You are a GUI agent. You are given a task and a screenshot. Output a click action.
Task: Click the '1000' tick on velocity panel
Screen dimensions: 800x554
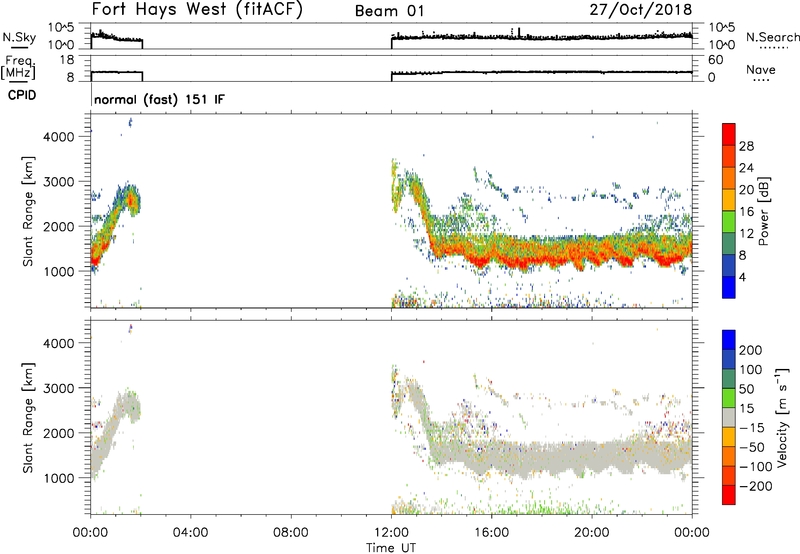(x=58, y=479)
